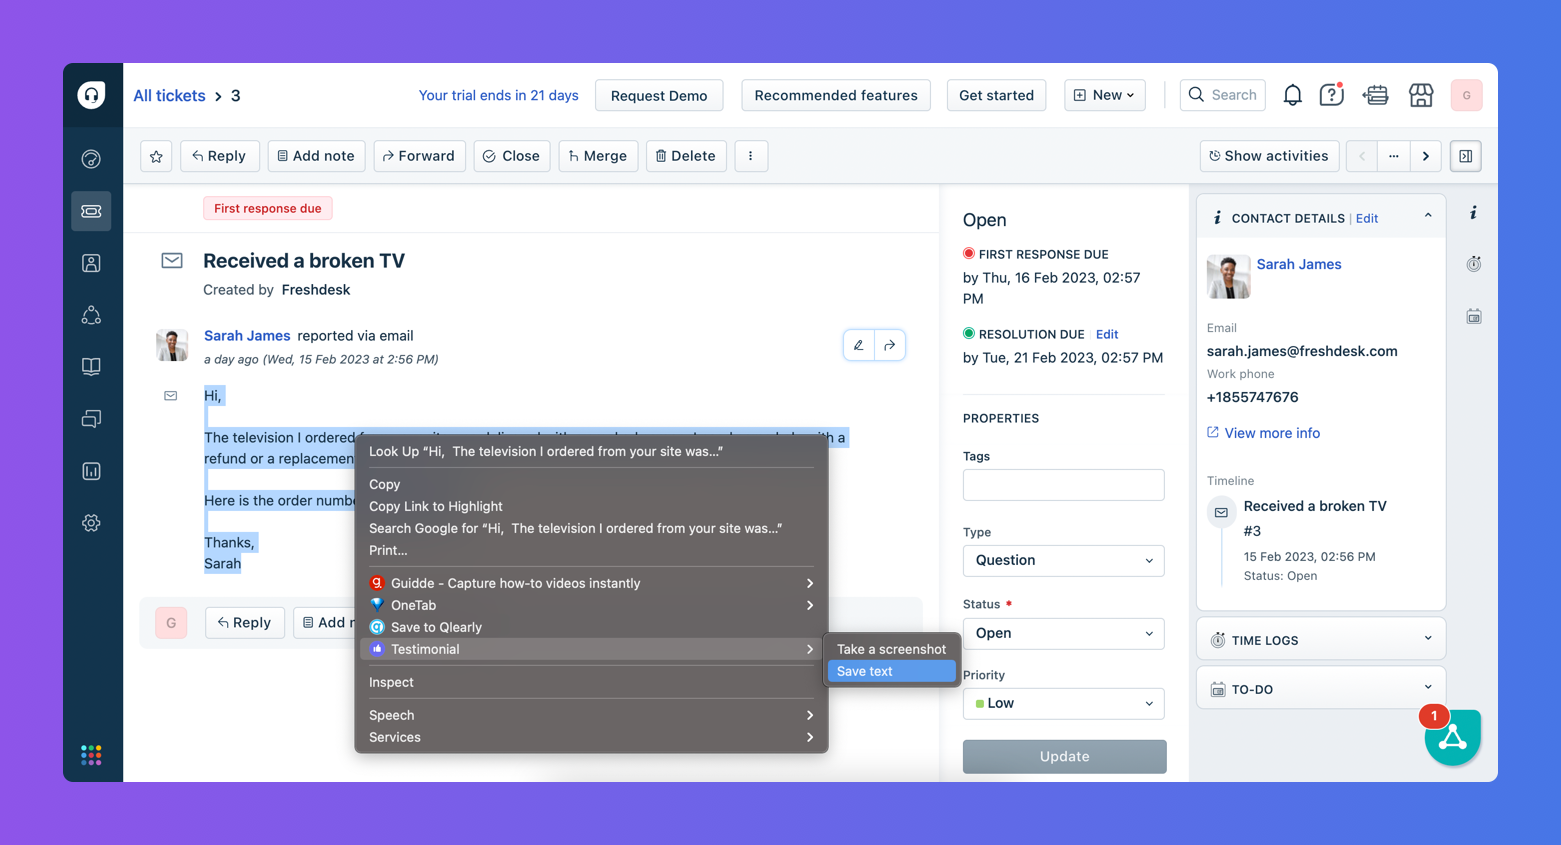Image resolution: width=1561 pixels, height=845 pixels.
Task: Open the Status dropdown showing Open
Action: tap(1064, 633)
